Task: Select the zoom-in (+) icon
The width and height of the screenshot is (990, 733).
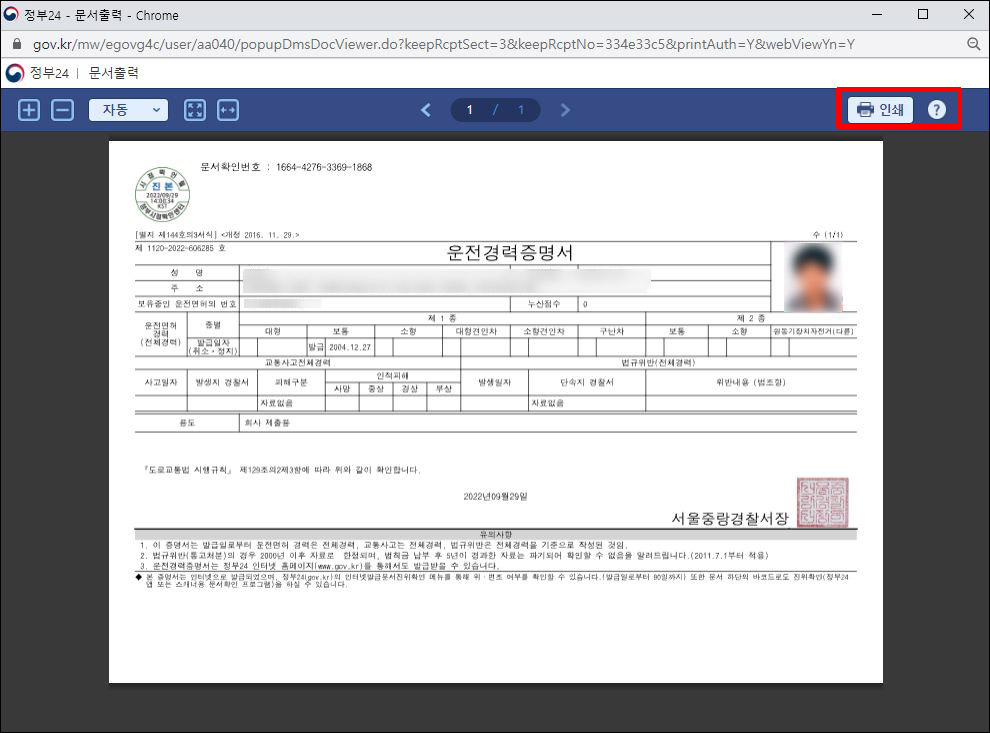Action: pos(28,110)
